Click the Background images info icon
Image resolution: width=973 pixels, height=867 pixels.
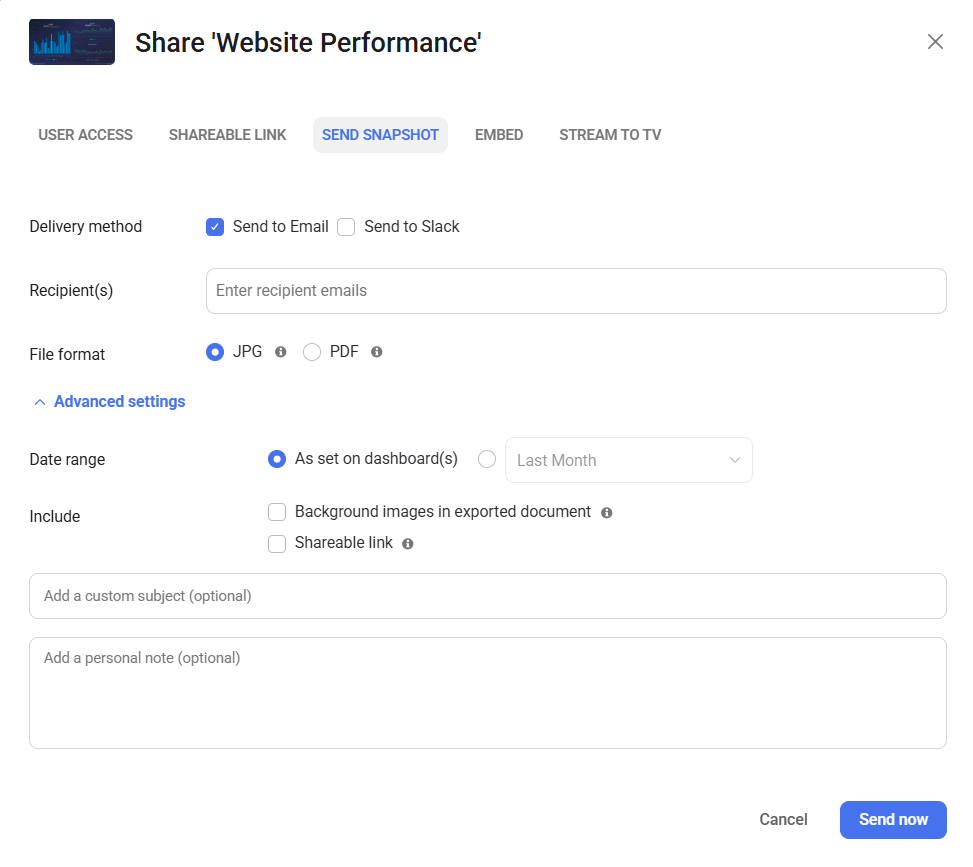click(606, 513)
